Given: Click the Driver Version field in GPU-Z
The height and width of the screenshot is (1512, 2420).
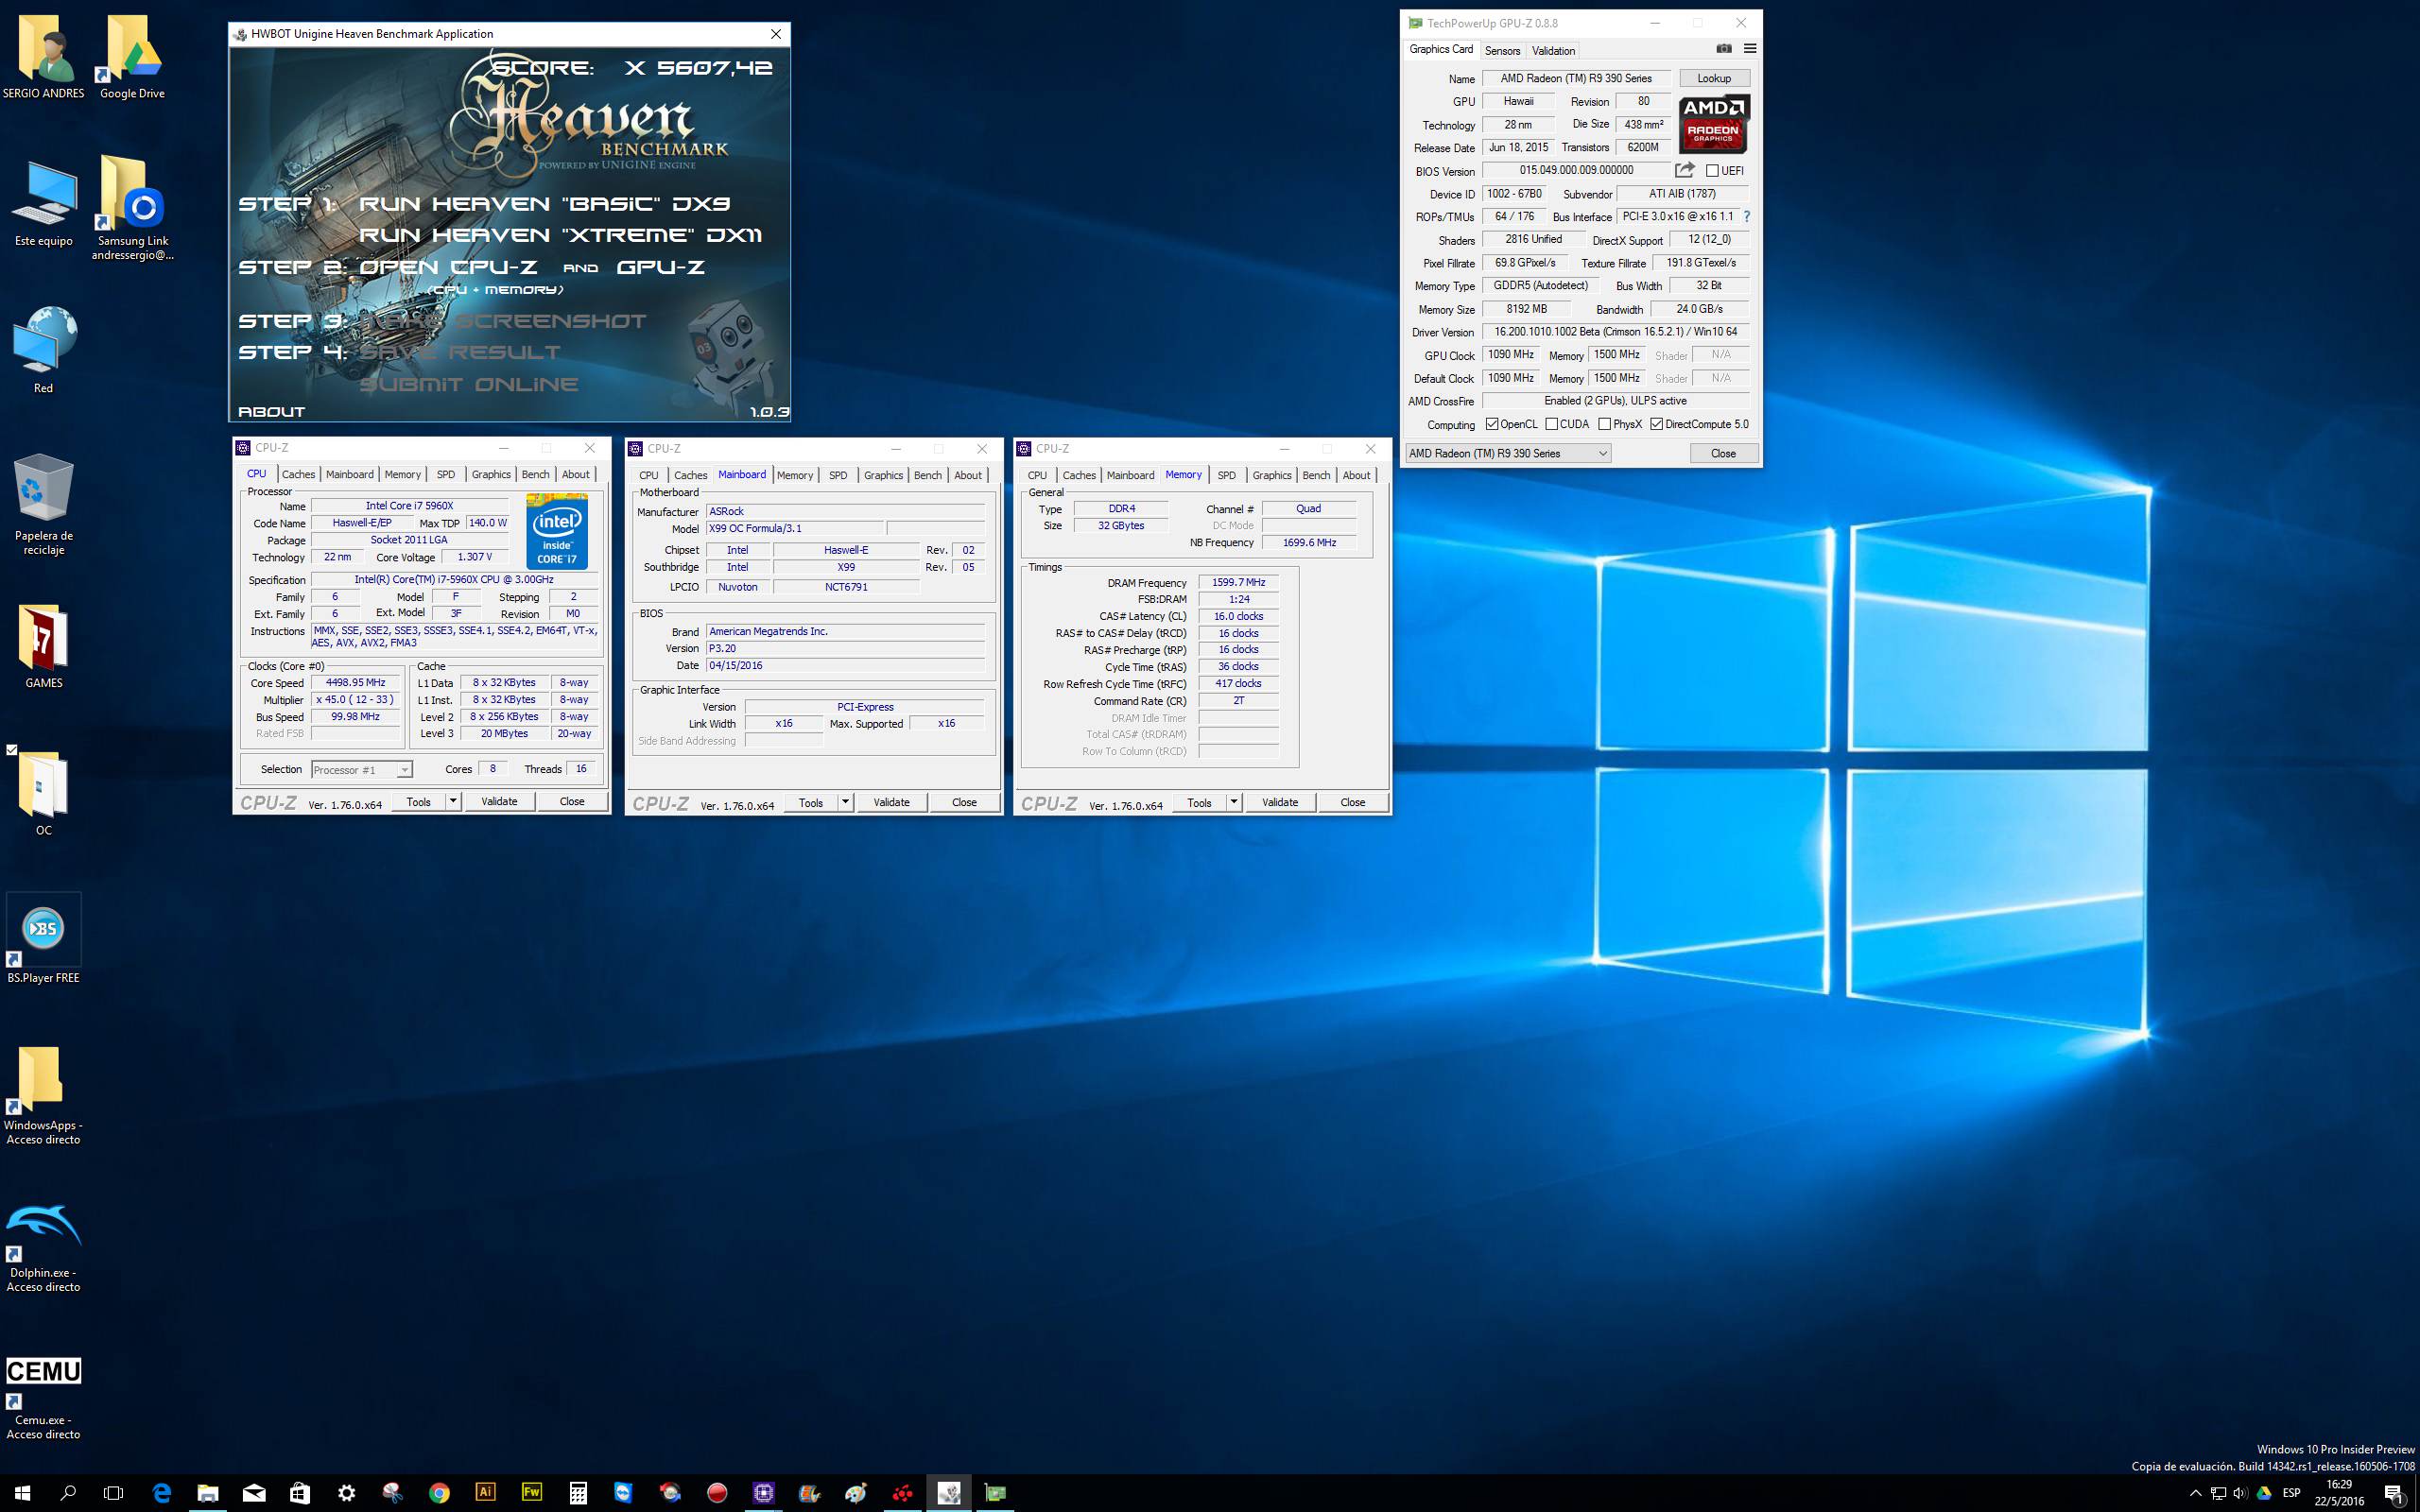Looking at the screenshot, I should [1615, 332].
